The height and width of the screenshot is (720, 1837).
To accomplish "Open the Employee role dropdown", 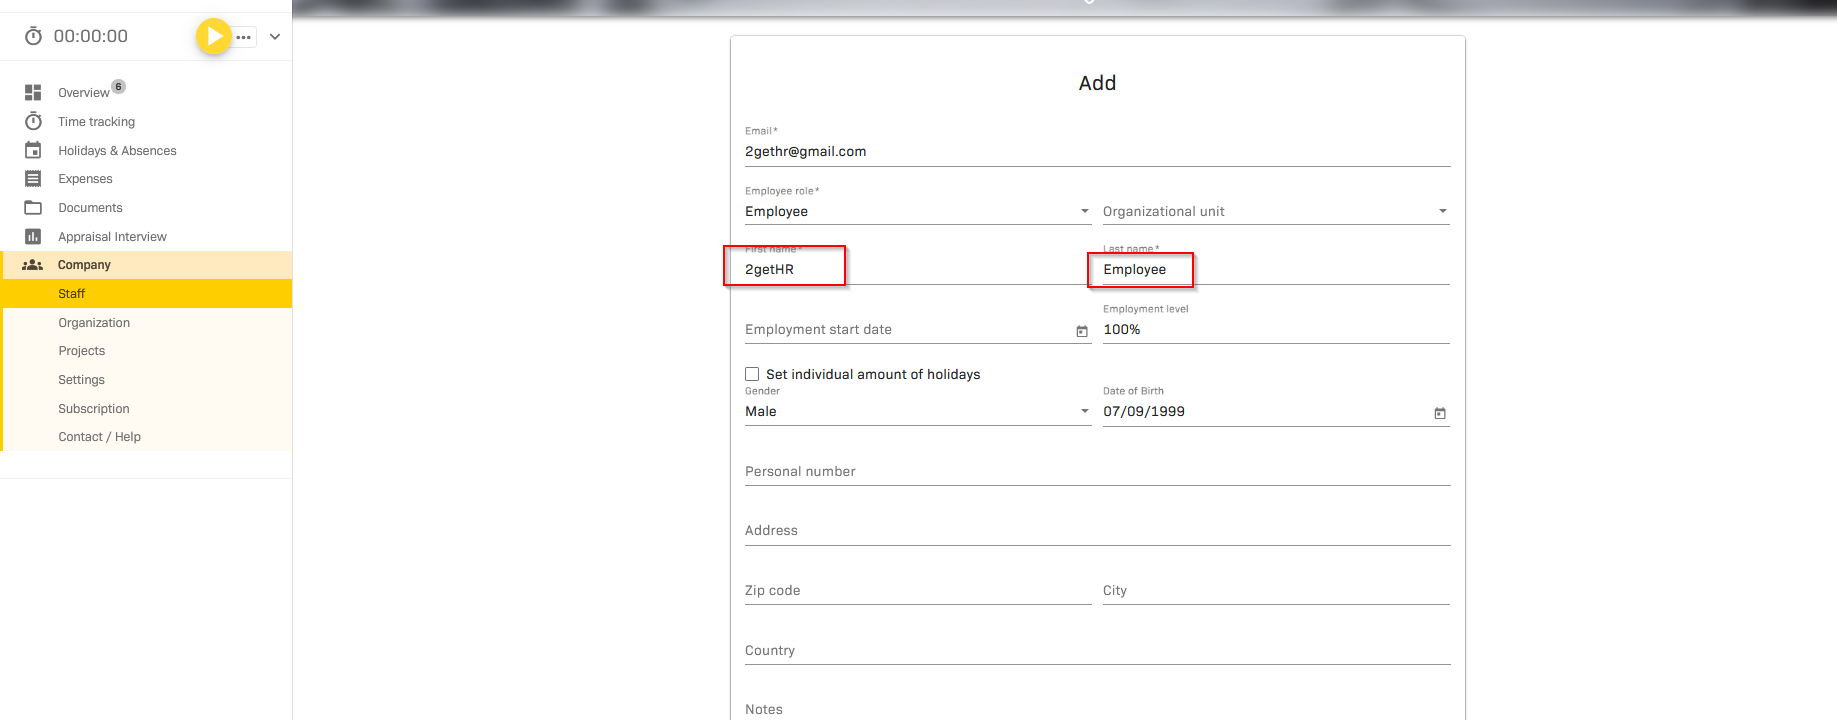I will pyautogui.click(x=917, y=212).
